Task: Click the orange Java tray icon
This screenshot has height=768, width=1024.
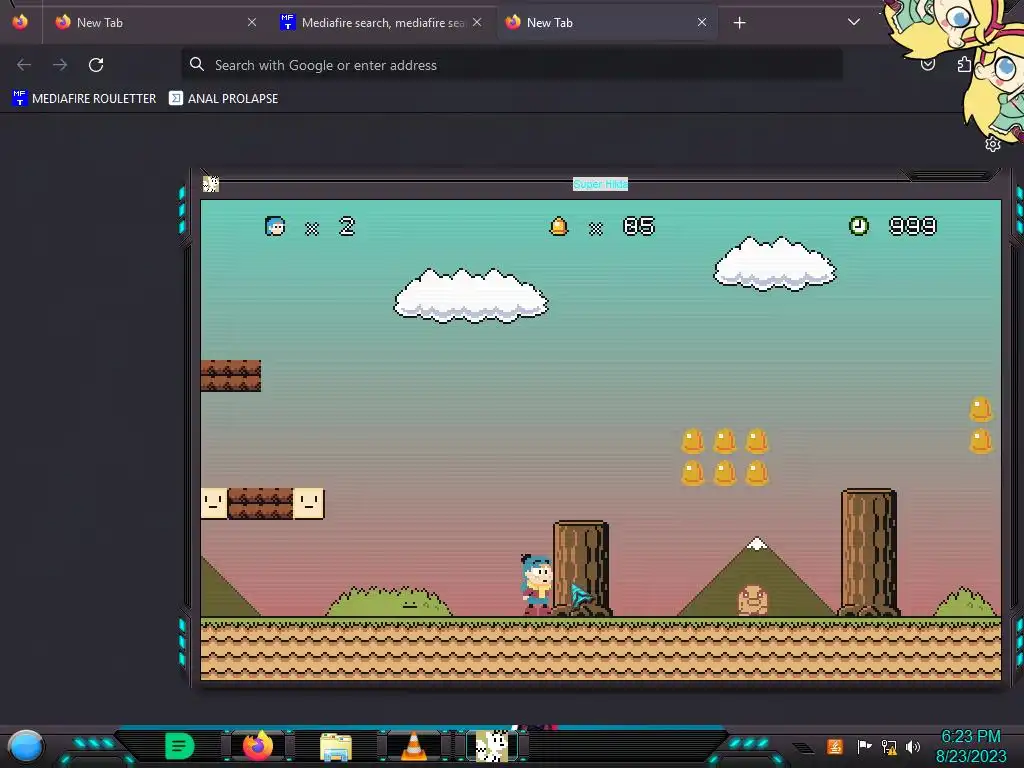Action: (x=835, y=746)
